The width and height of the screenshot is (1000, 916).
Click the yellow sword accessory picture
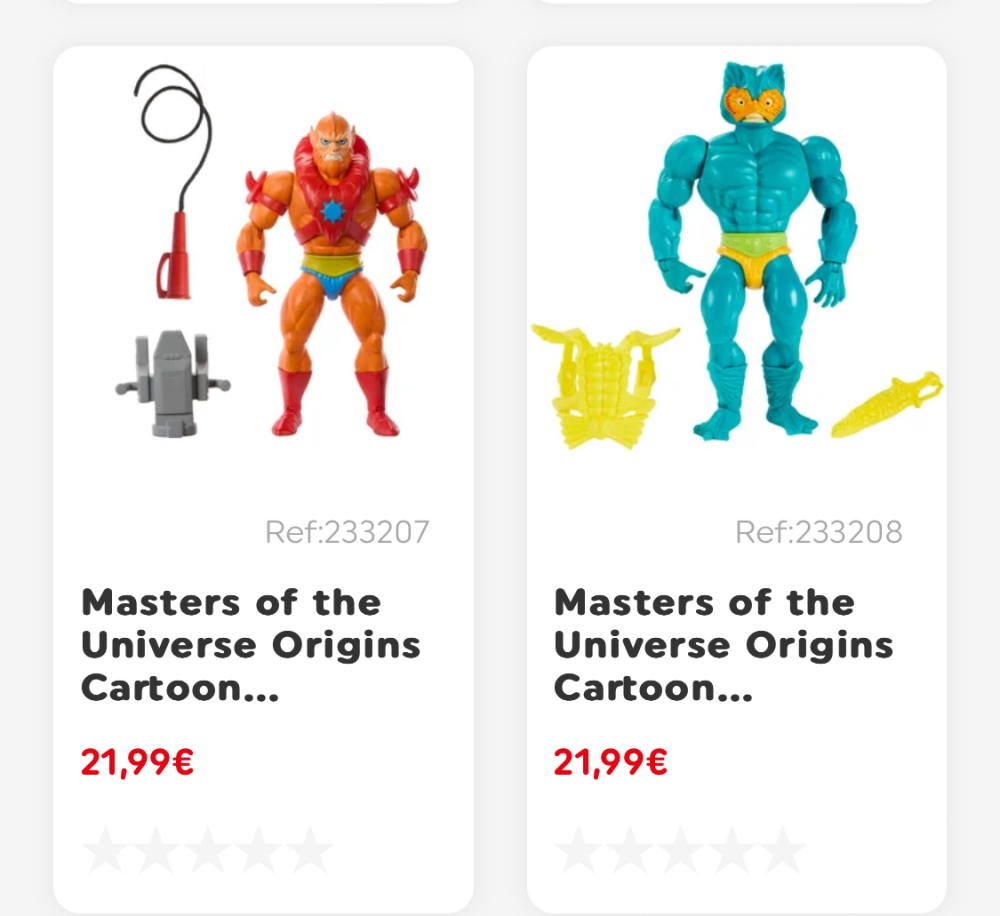pyautogui.click(x=887, y=404)
